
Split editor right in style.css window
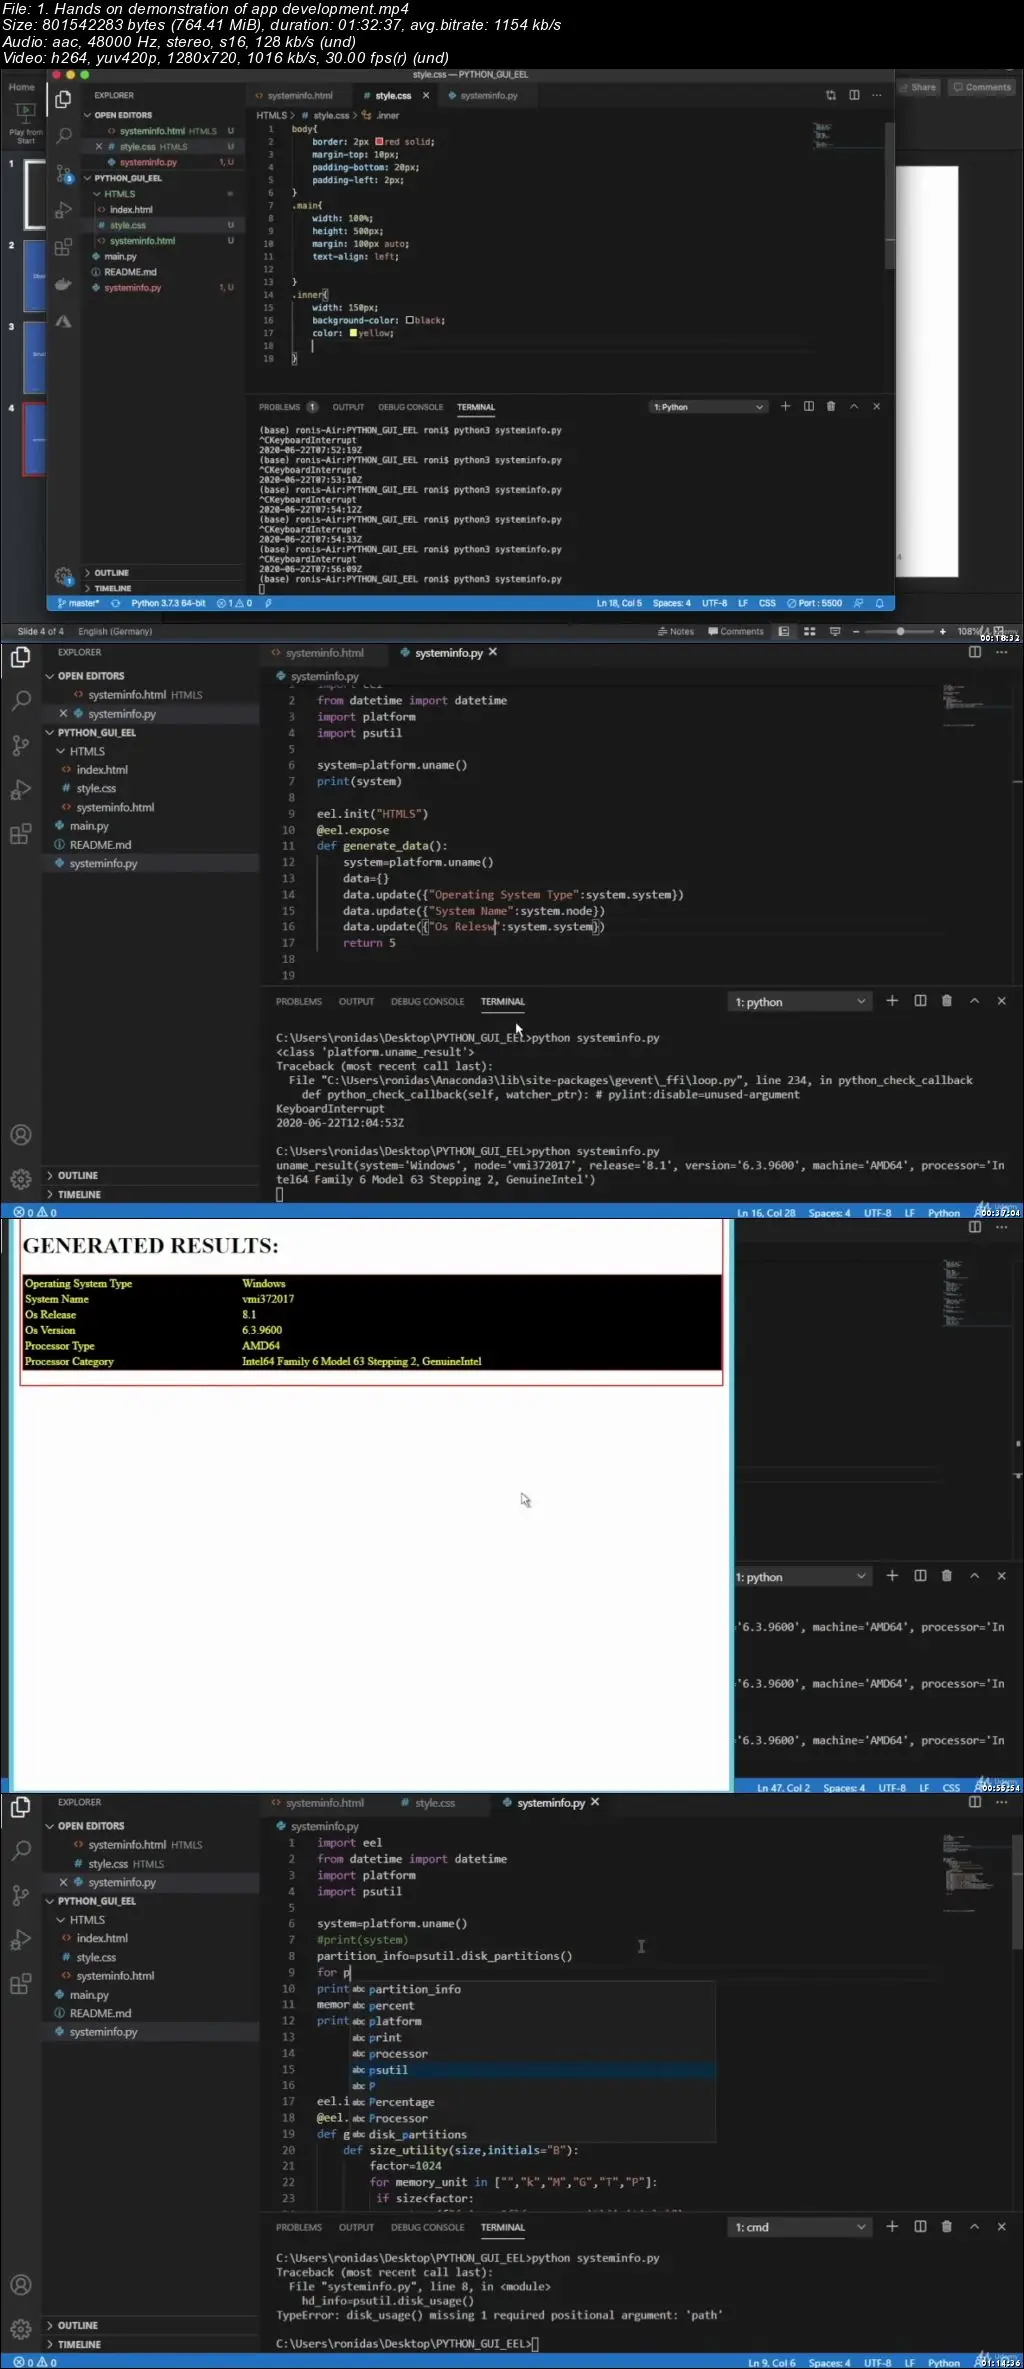point(854,95)
